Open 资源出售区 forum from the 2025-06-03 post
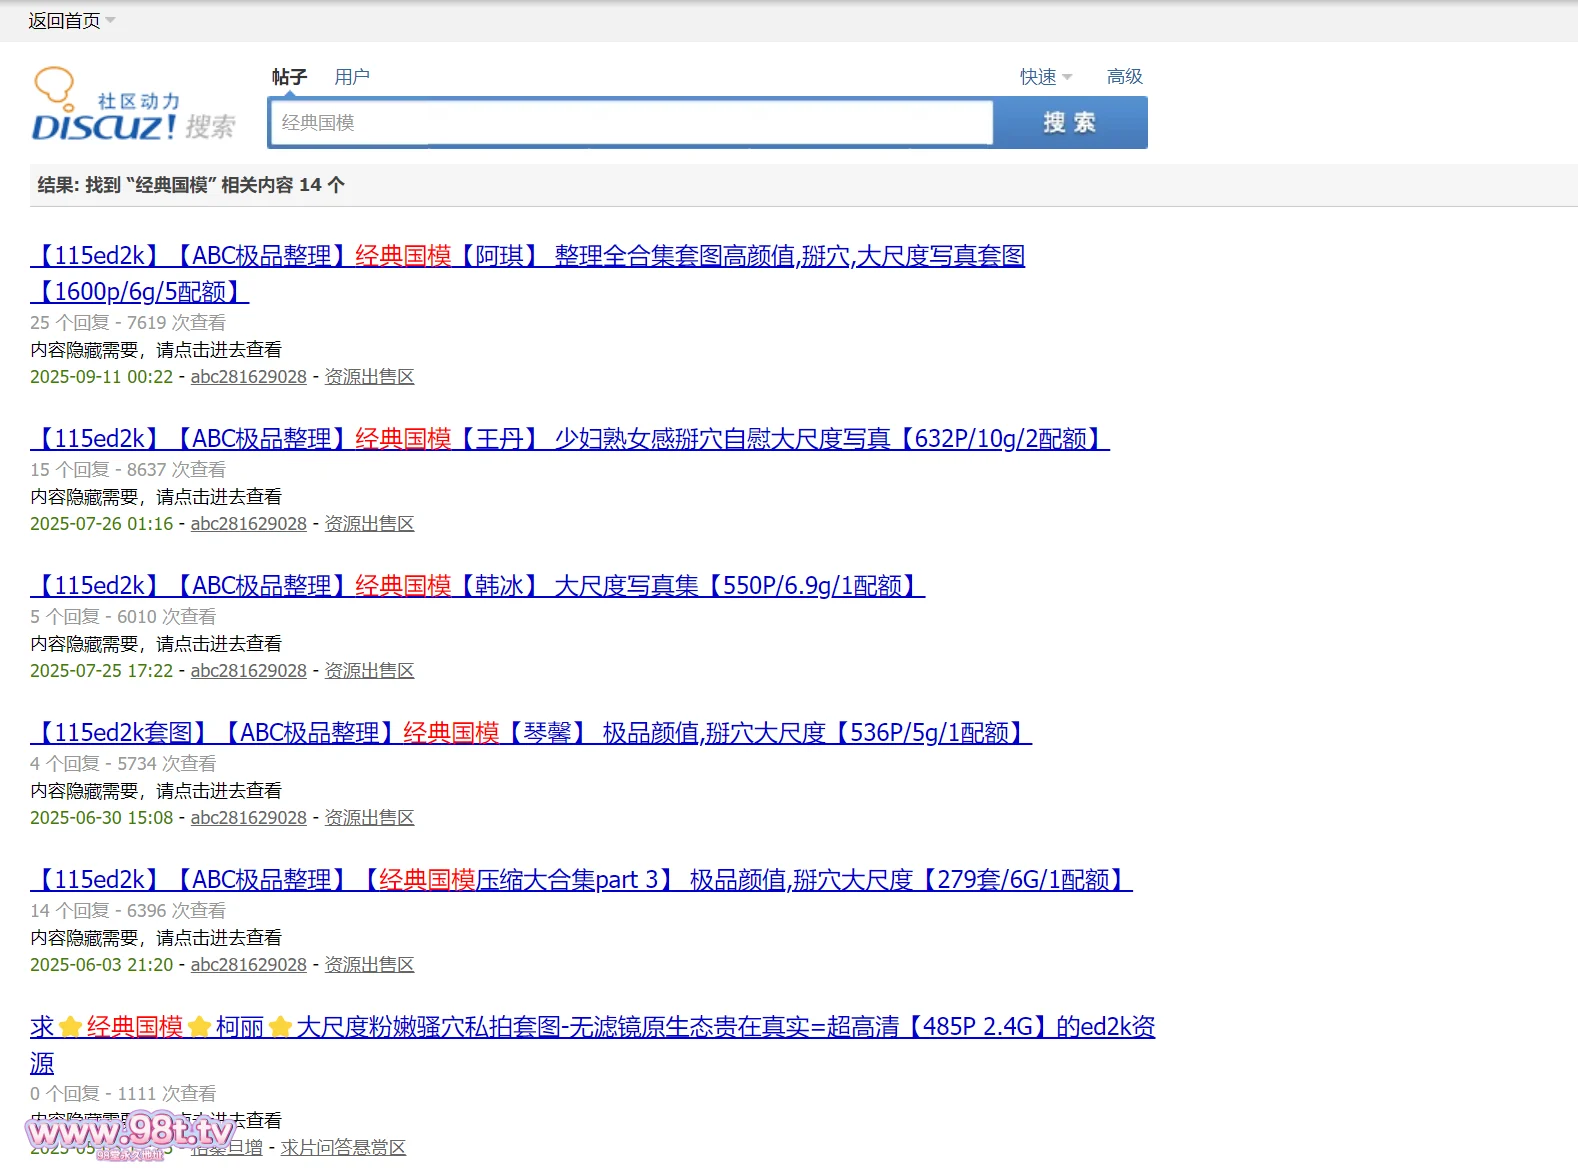 [x=369, y=965]
